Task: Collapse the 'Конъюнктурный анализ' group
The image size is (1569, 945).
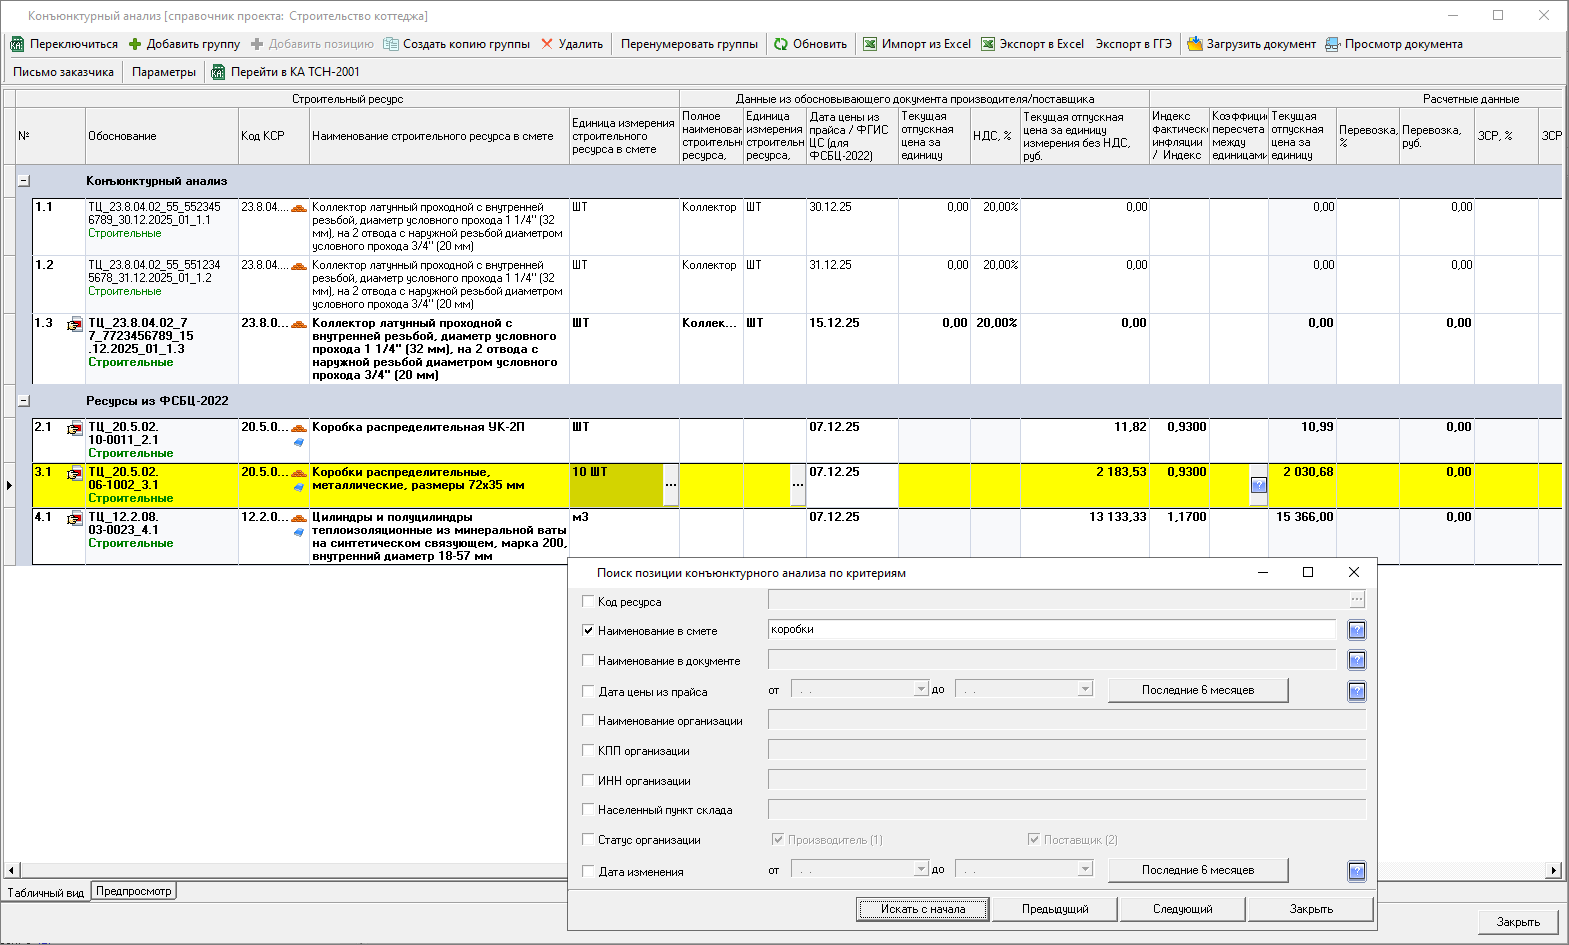Action: pos(24,181)
